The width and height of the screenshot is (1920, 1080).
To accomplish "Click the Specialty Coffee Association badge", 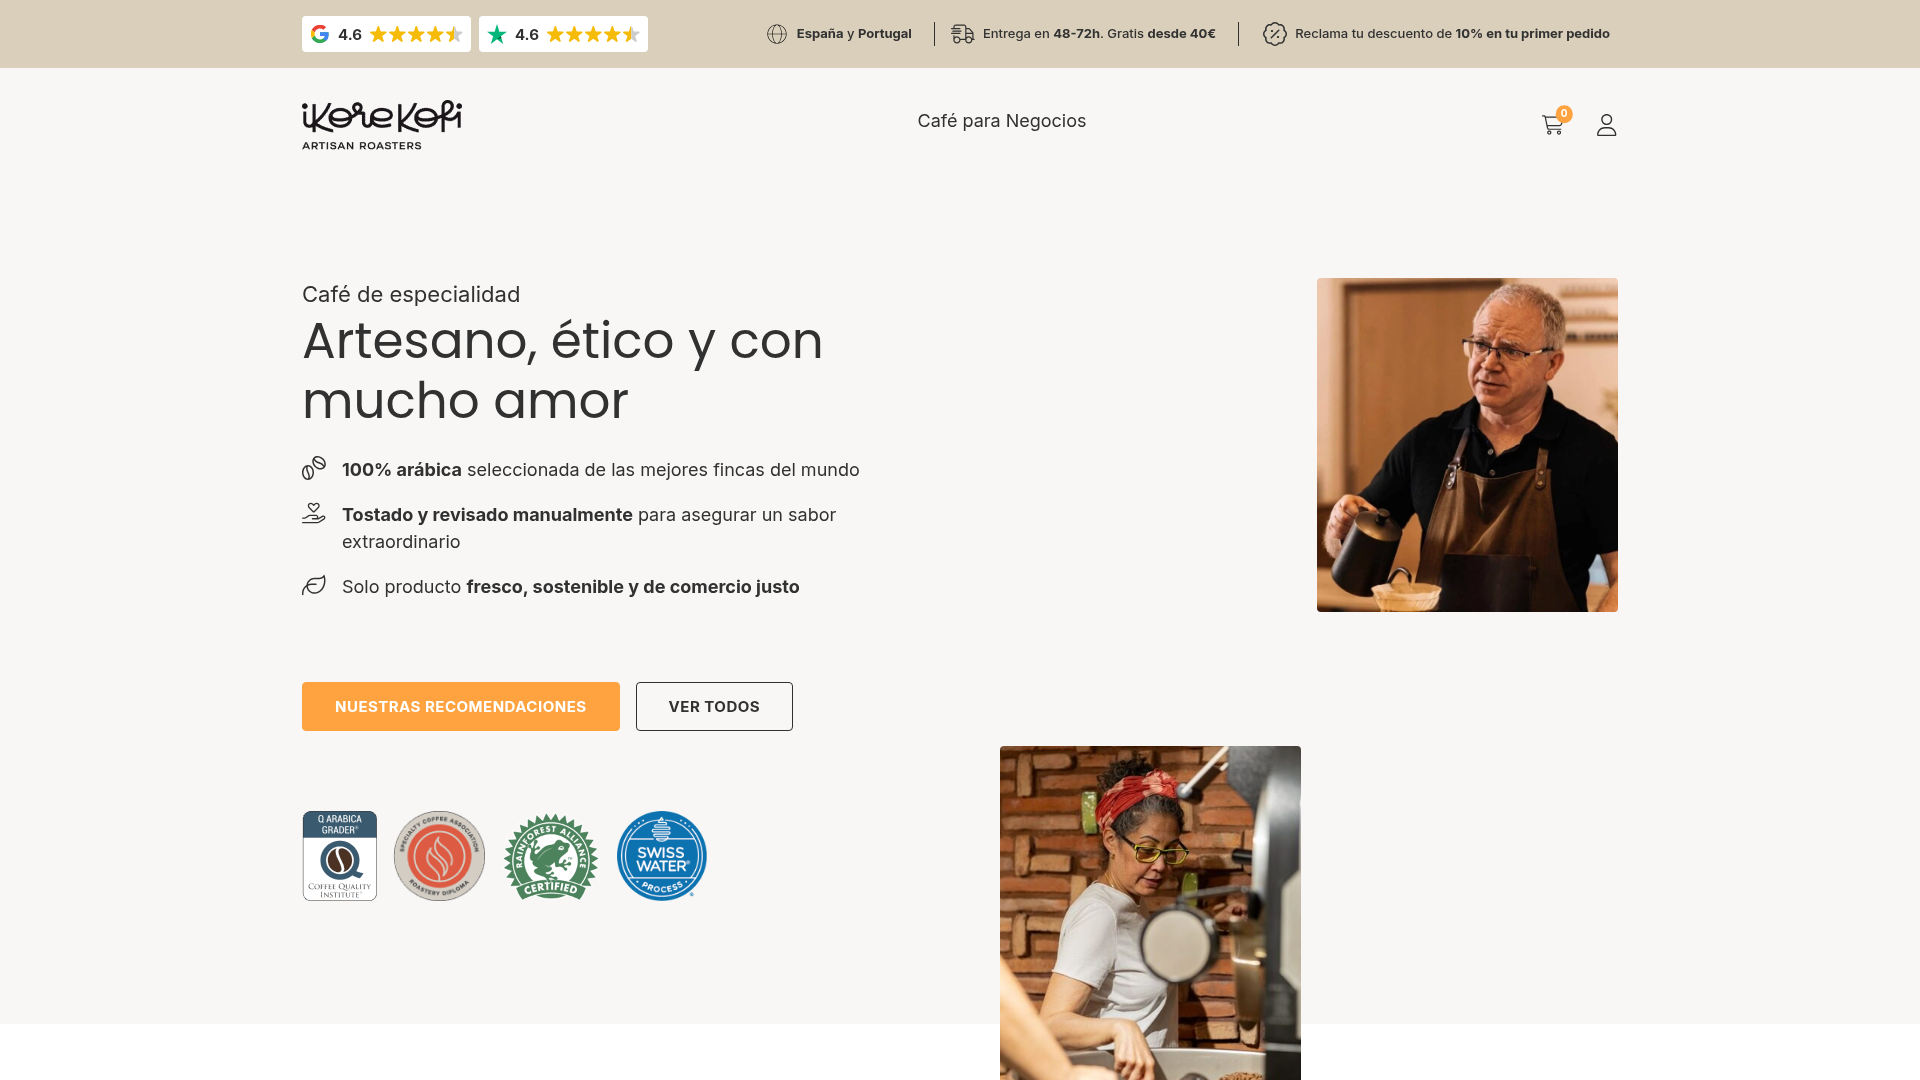I will [439, 856].
